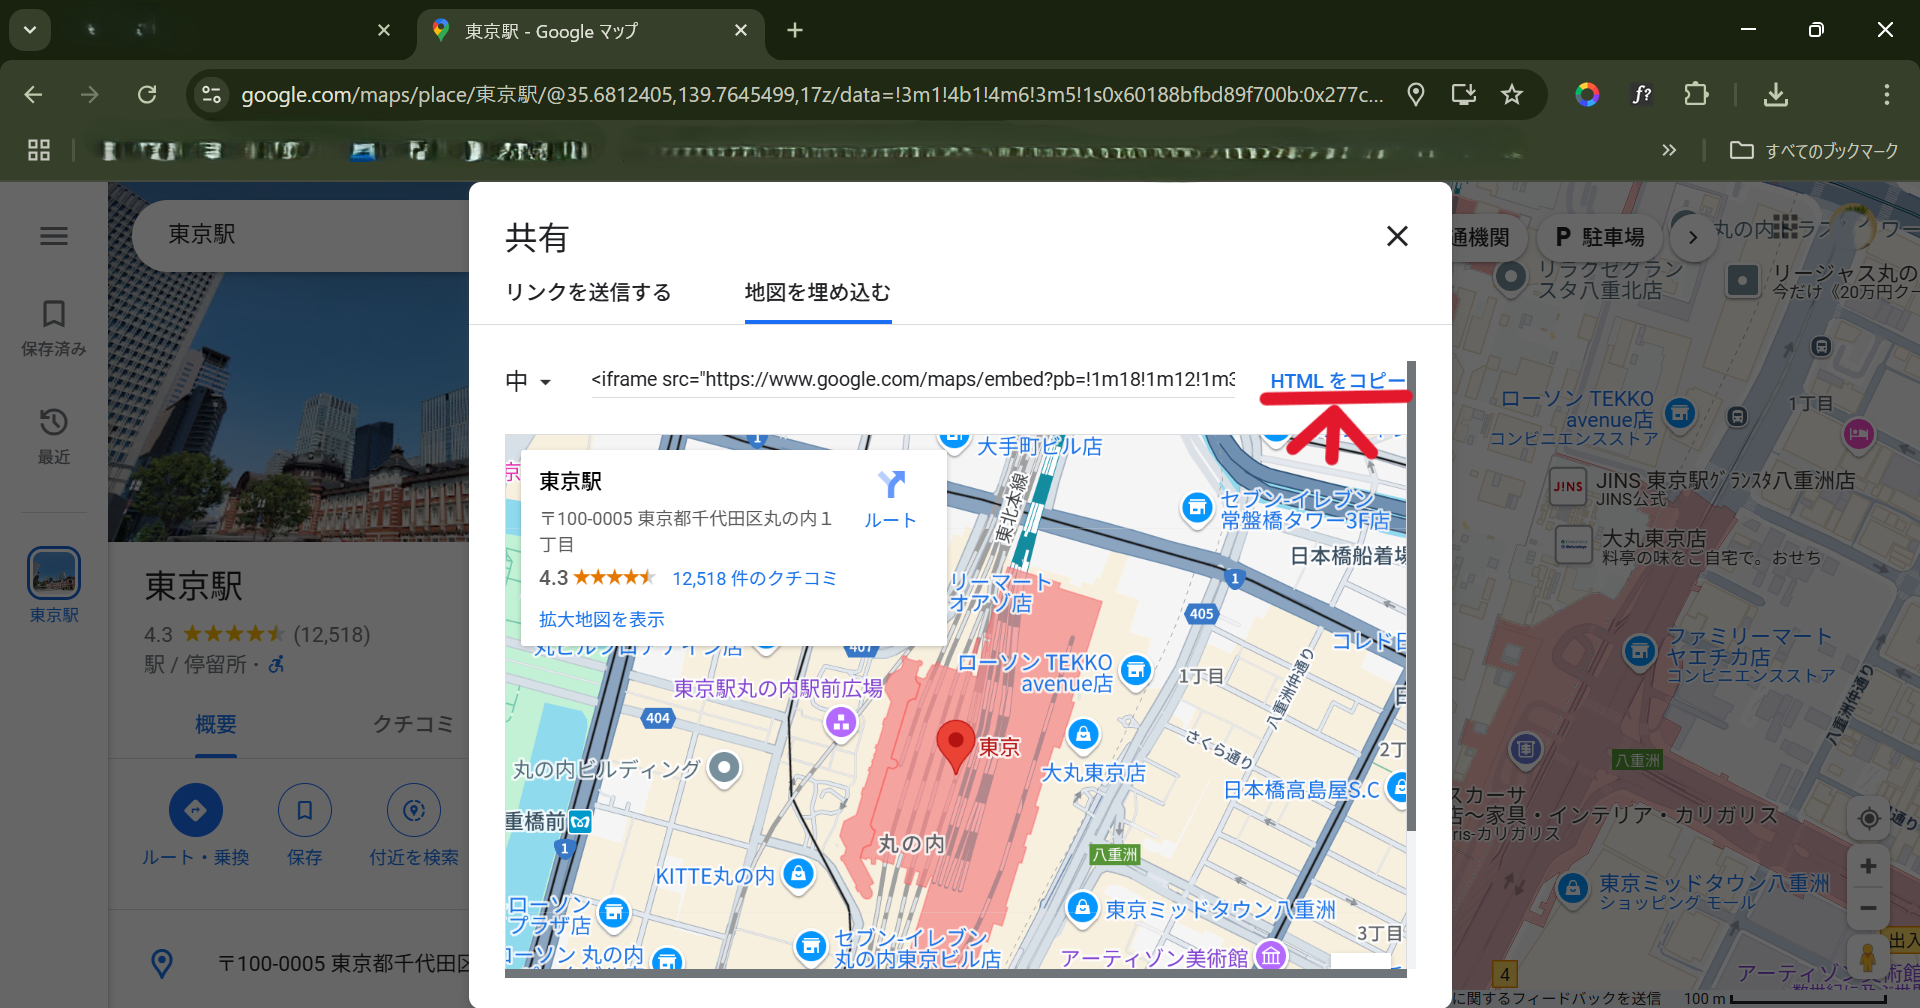The width and height of the screenshot is (1920, 1008).
Task: Switch to リンクを送信する tab
Action: (x=588, y=292)
